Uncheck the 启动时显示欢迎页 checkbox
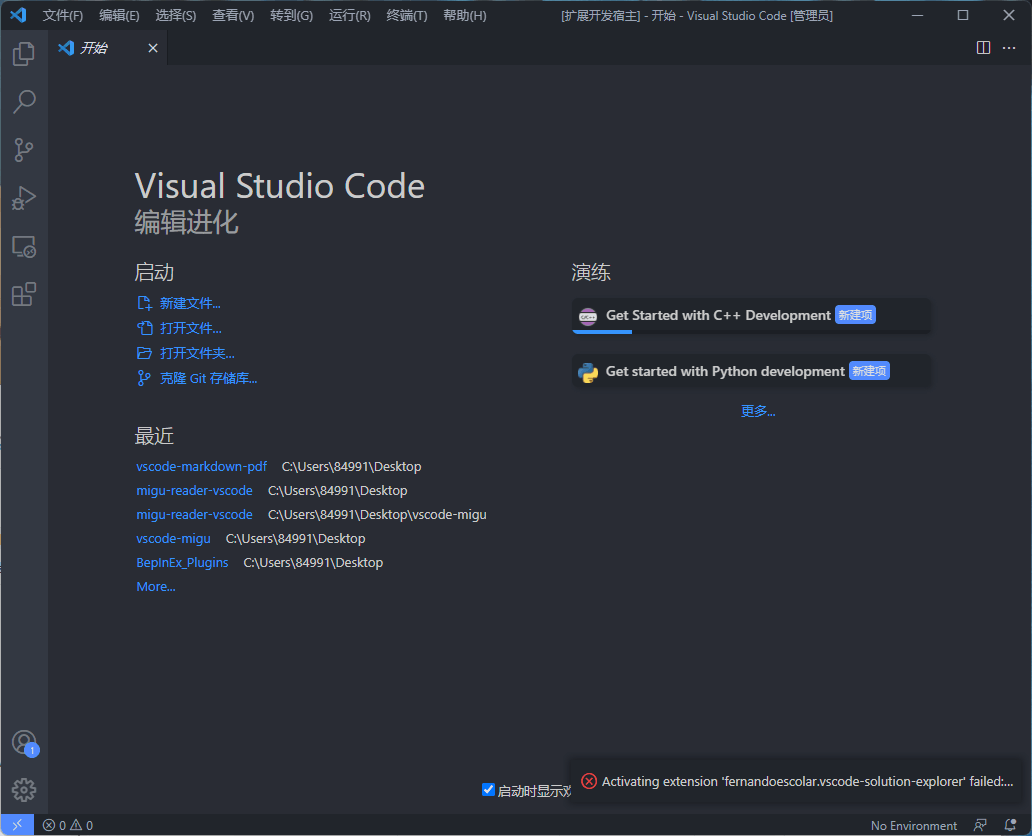 [x=488, y=789]
